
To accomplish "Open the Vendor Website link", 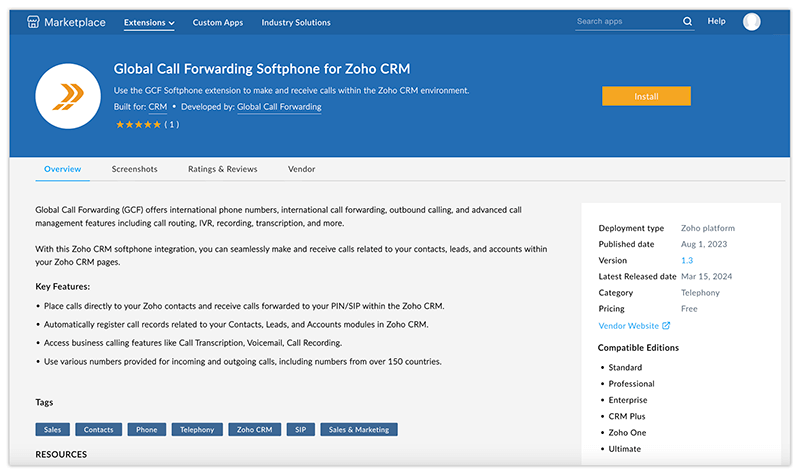I will pos(629,325).
